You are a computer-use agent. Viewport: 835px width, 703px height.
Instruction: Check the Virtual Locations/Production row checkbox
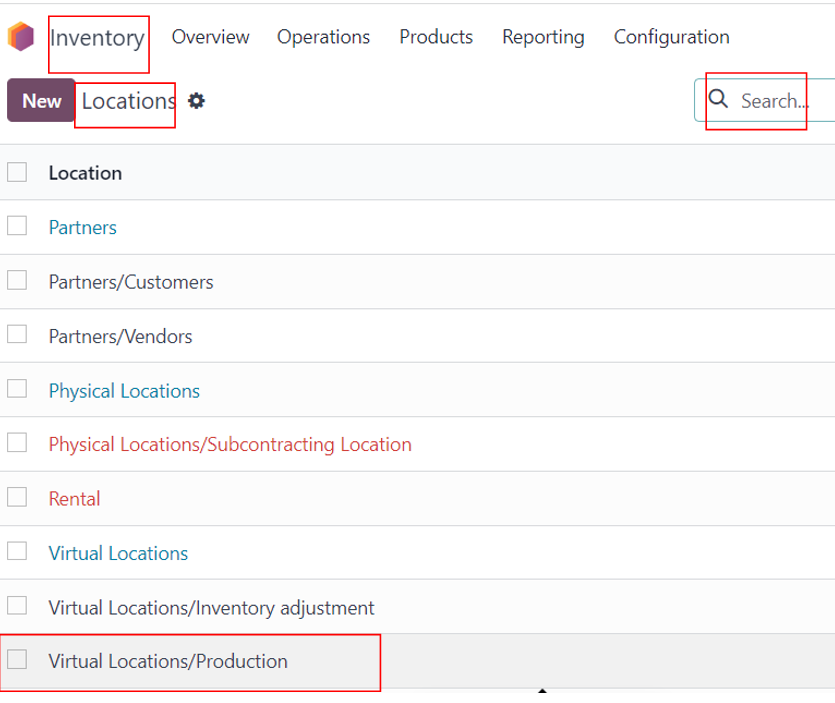pyautogui.click(x=17, y=659)
